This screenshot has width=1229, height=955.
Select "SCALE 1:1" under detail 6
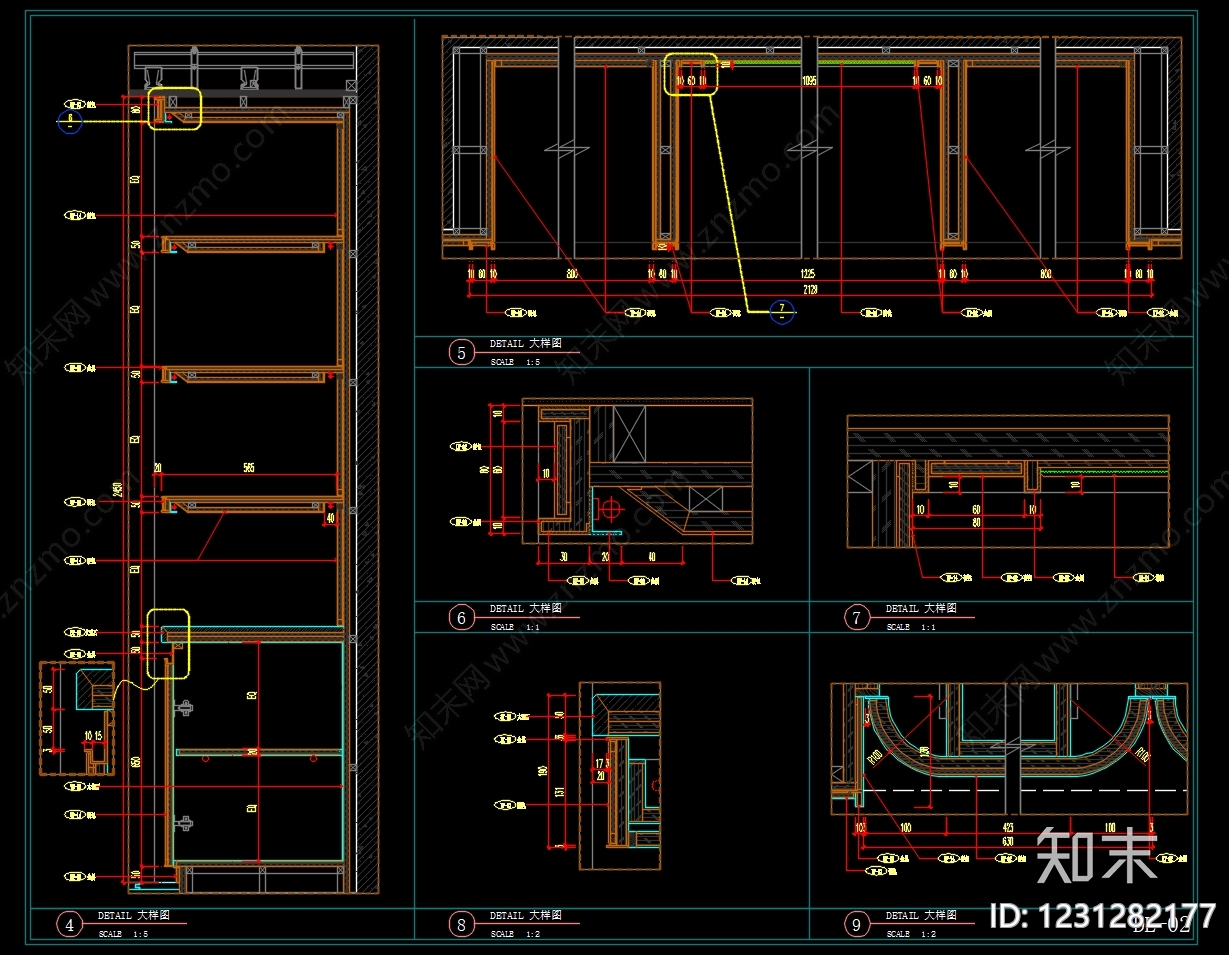(514, 627)
